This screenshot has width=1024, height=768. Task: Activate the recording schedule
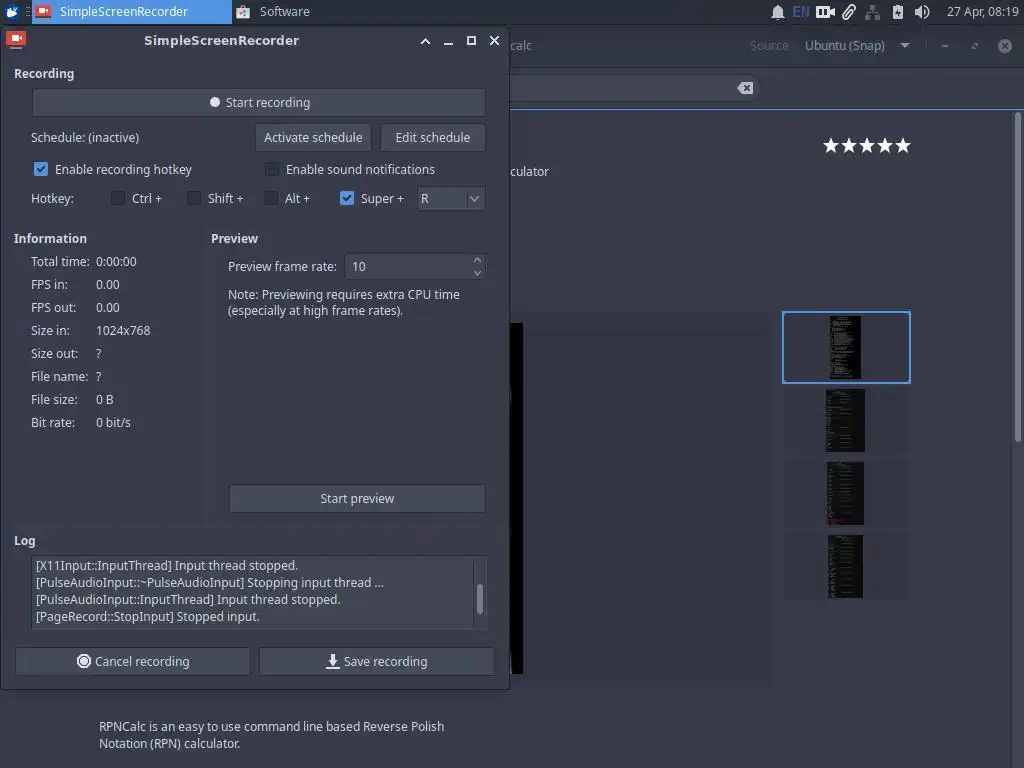pos(313,138)
